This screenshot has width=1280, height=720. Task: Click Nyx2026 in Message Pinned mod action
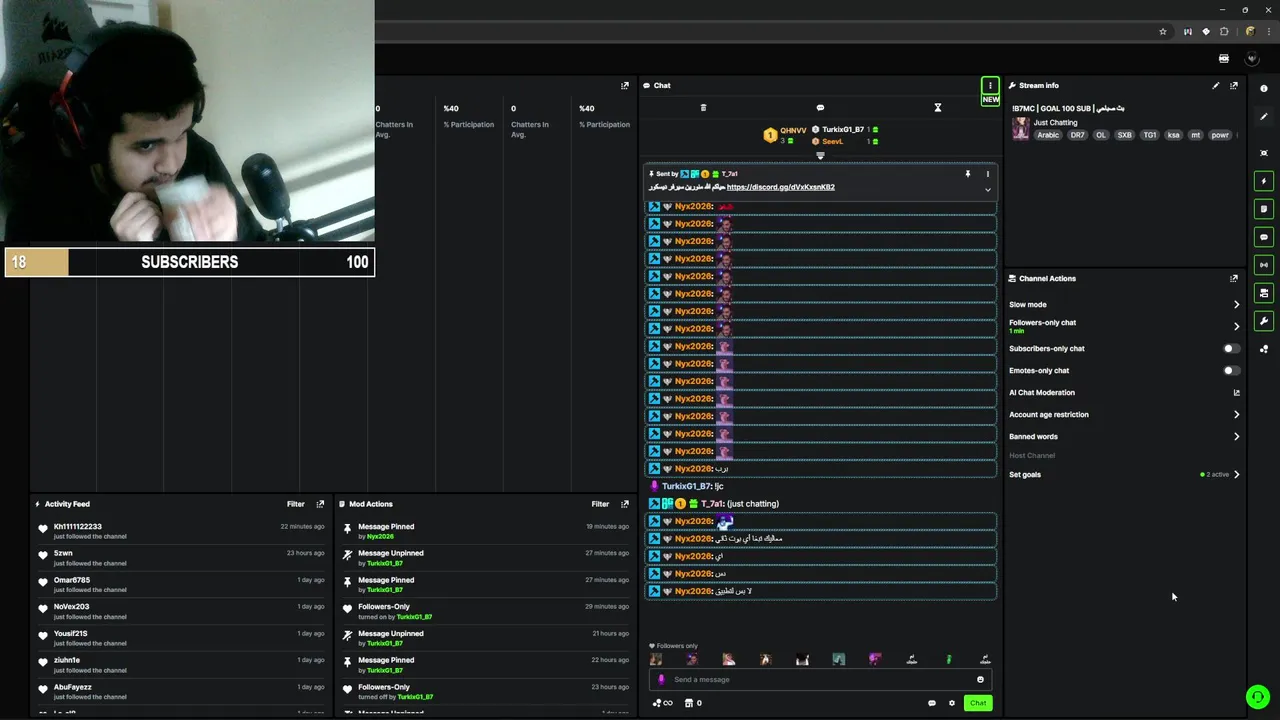point(380,536)
